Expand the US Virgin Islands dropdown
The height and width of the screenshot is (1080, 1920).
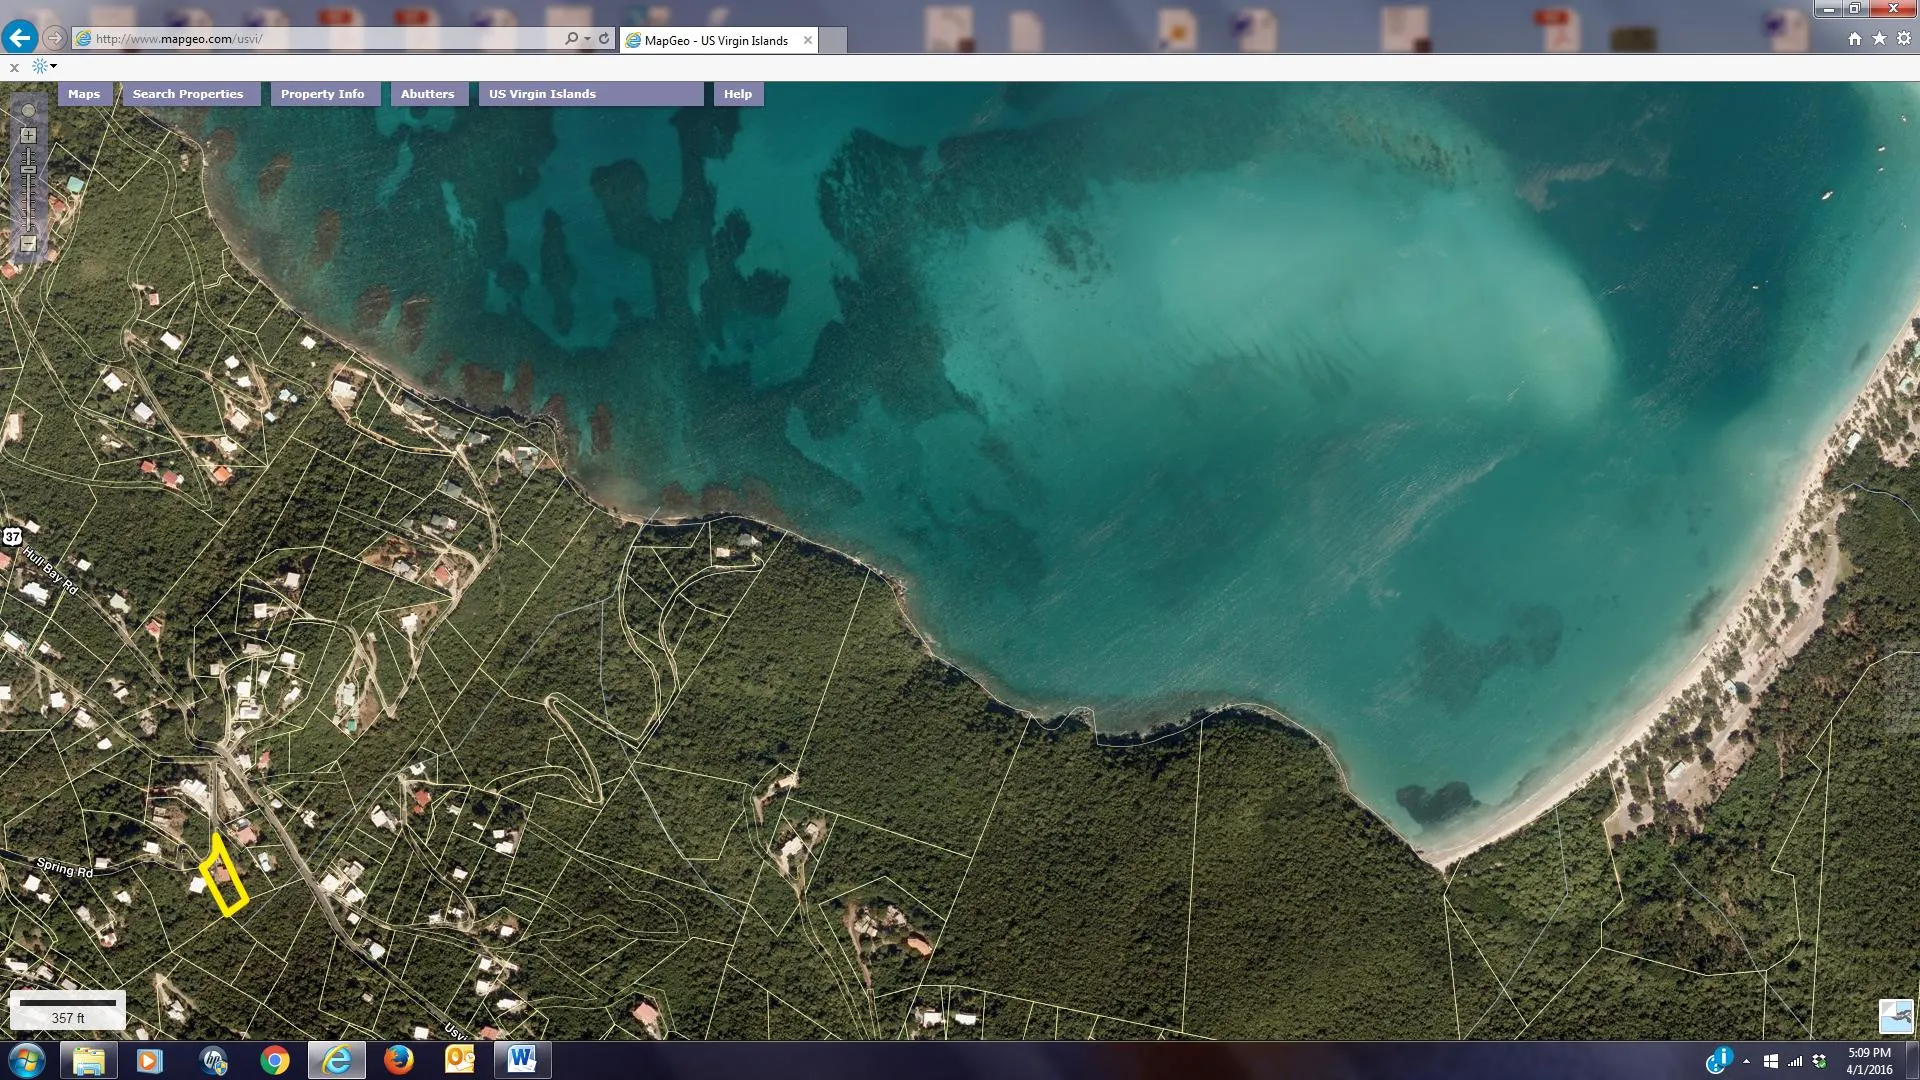coord(590,94)
